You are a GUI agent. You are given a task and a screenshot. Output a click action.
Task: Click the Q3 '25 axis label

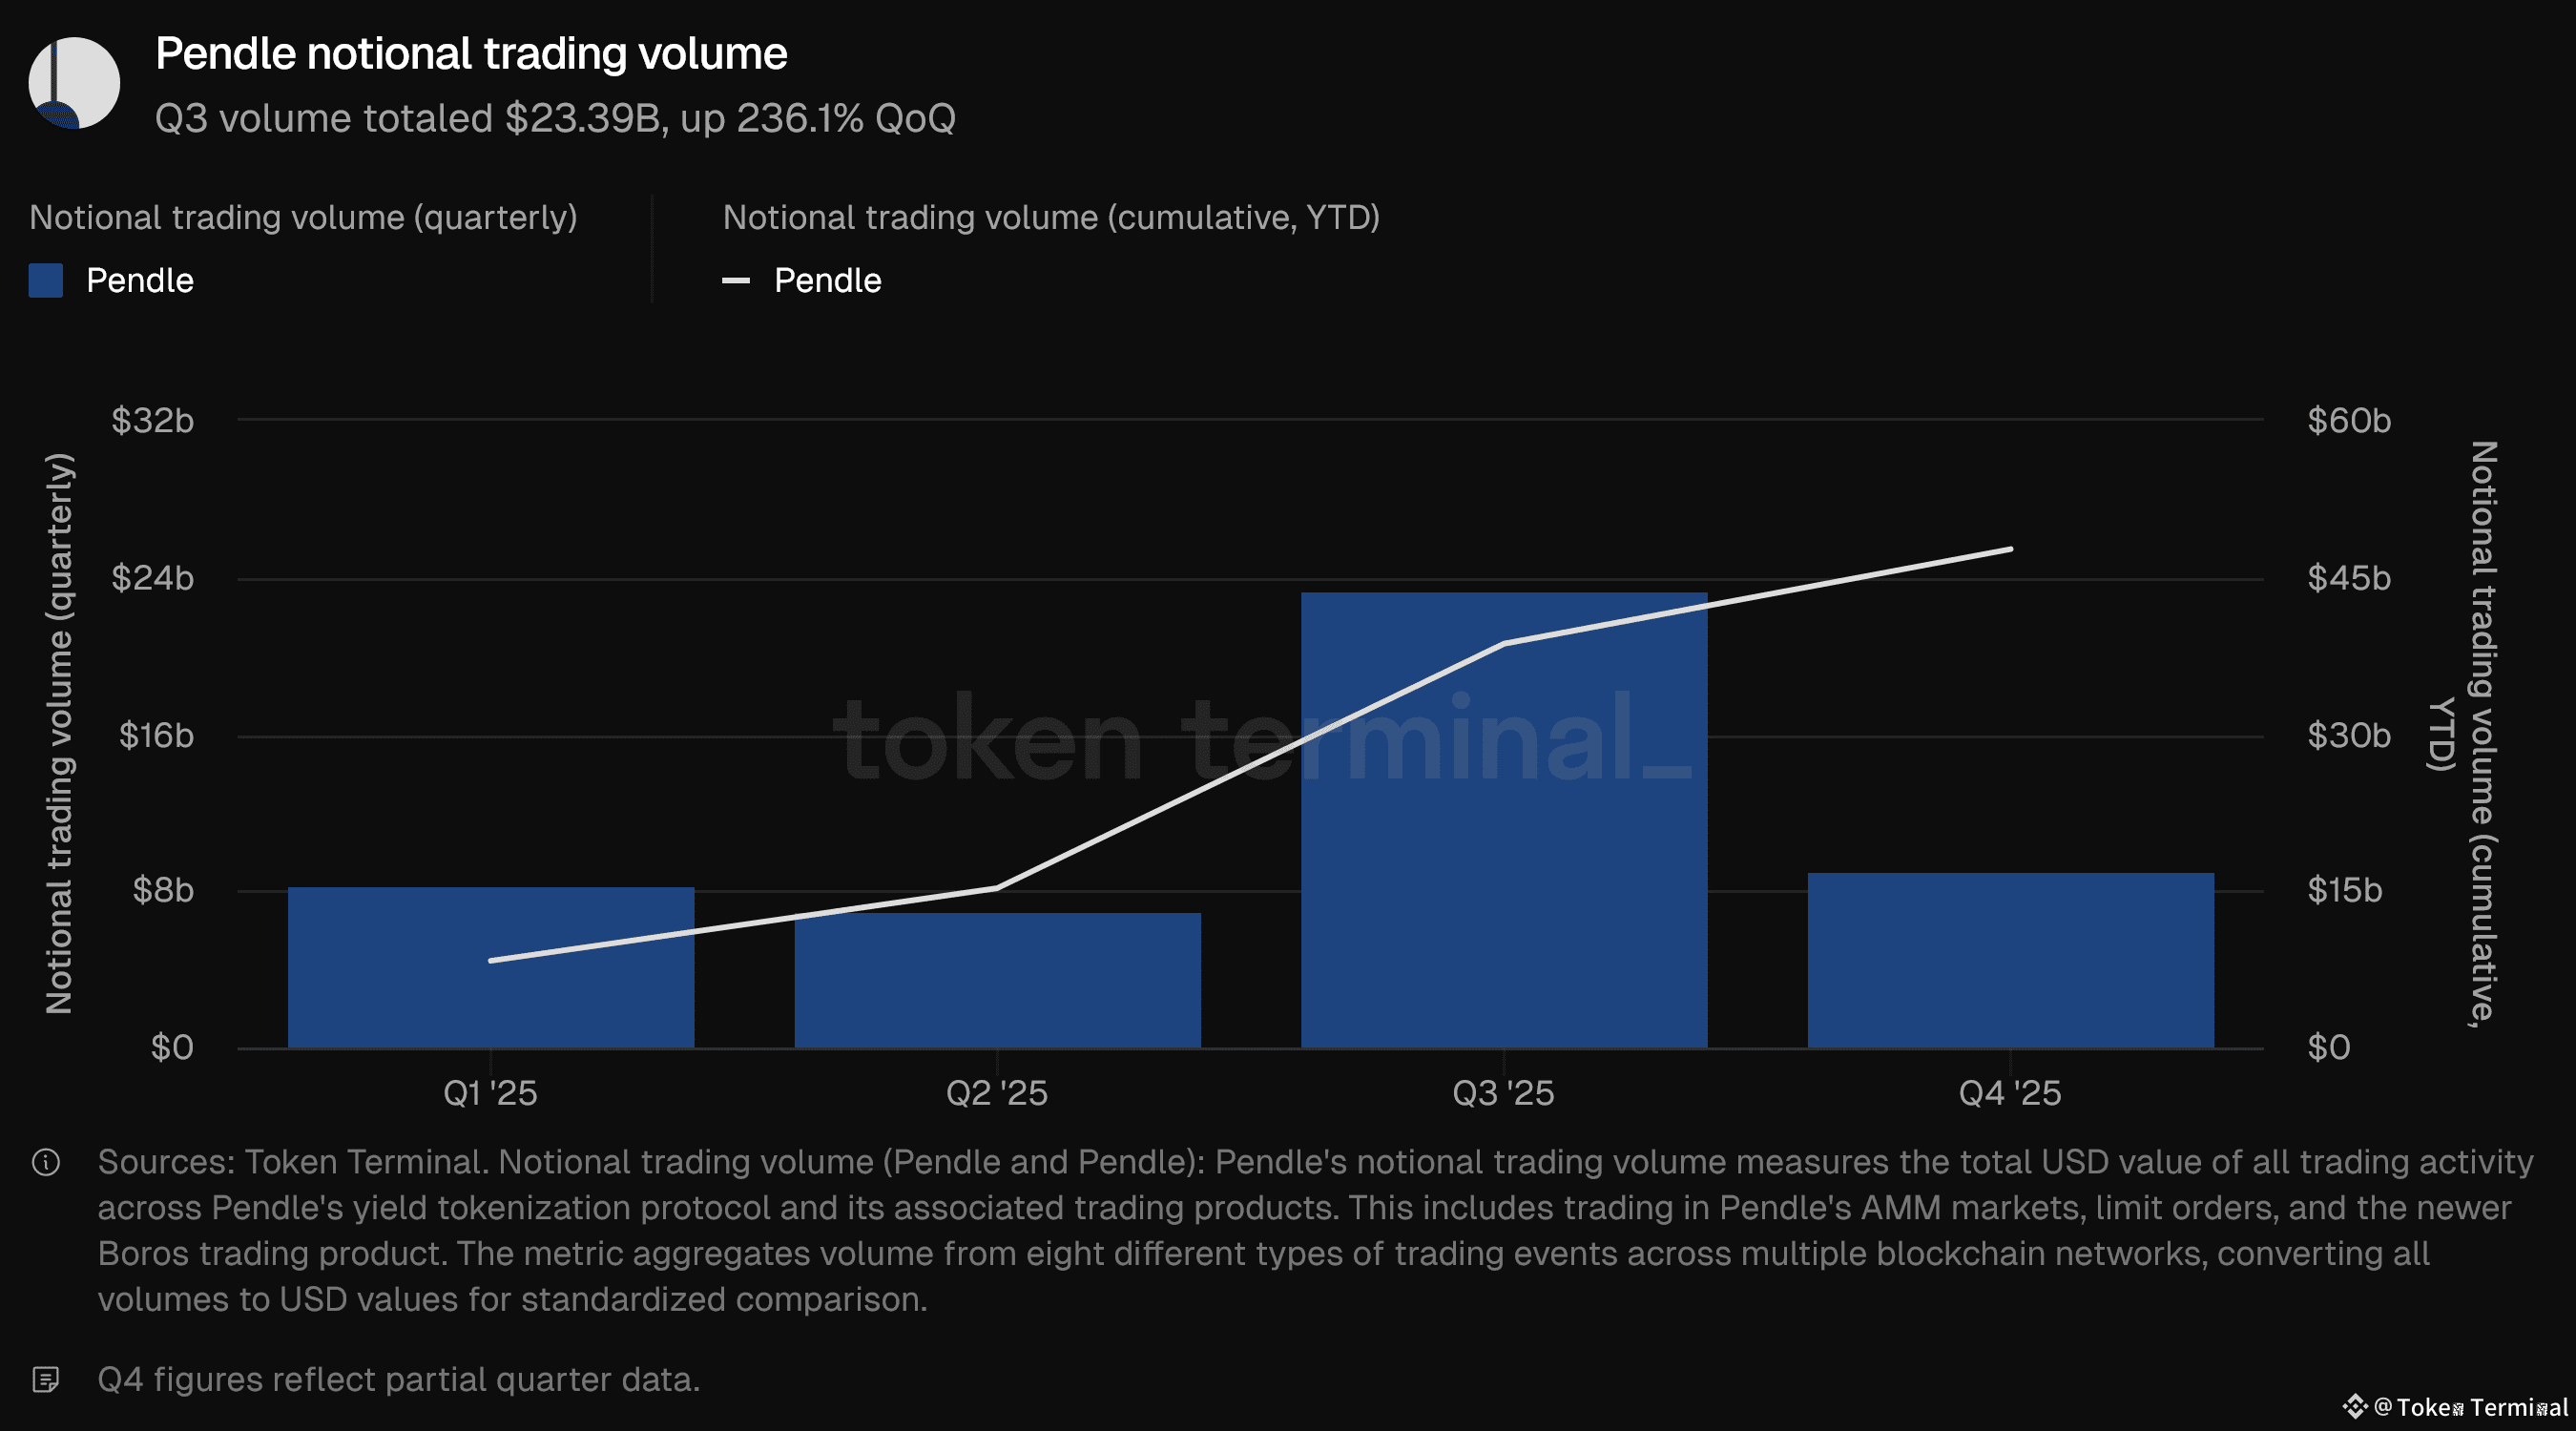point(1503,1093)
